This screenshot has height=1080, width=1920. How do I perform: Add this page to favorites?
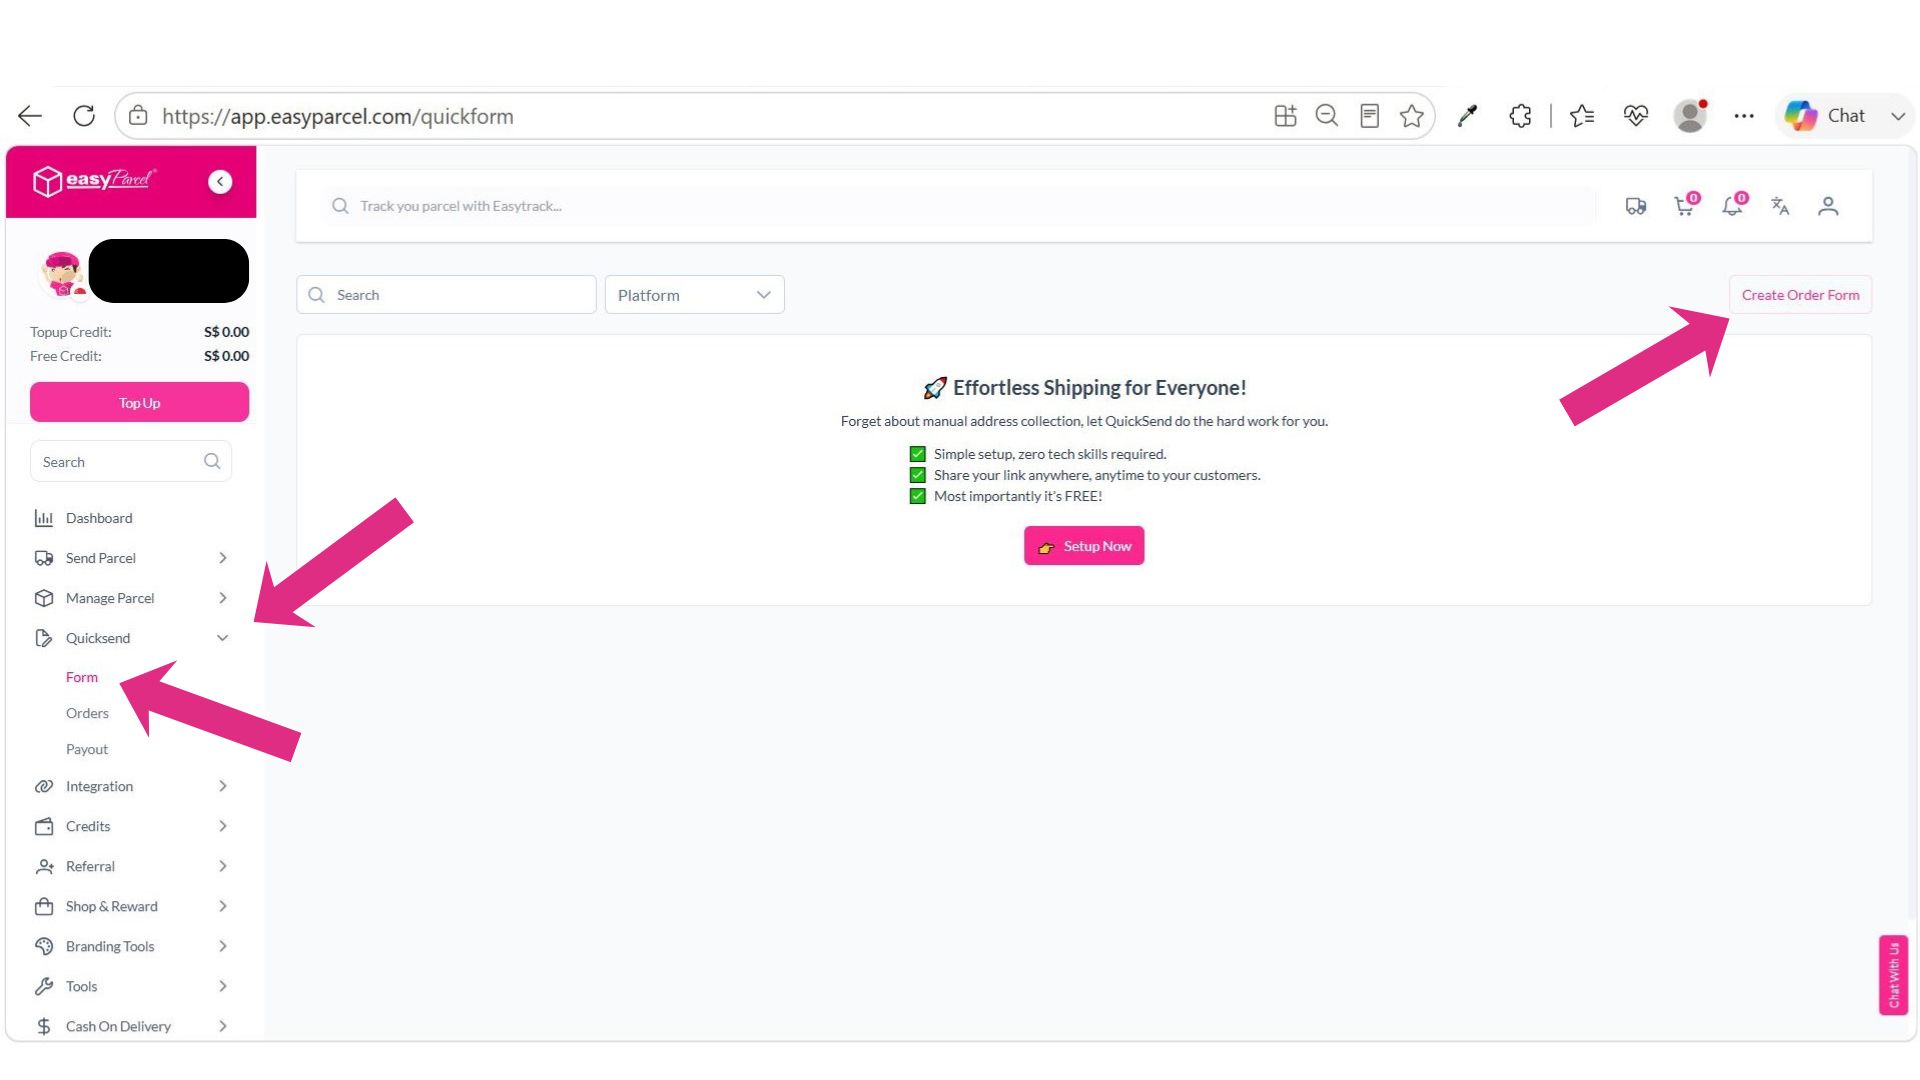click(x=1412, y=116)
